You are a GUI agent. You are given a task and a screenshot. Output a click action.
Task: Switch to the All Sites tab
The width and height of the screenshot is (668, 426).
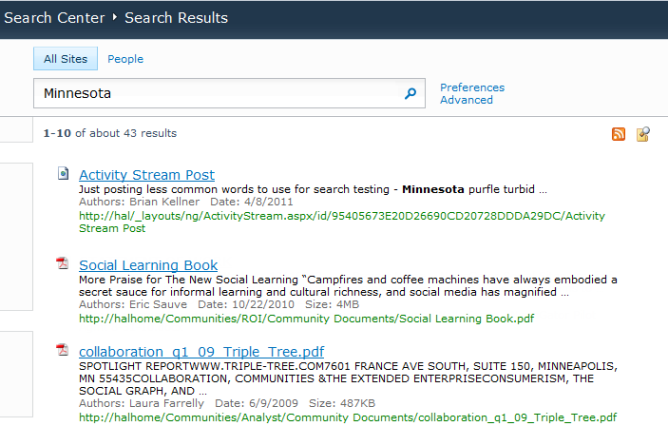pos(65,59)
